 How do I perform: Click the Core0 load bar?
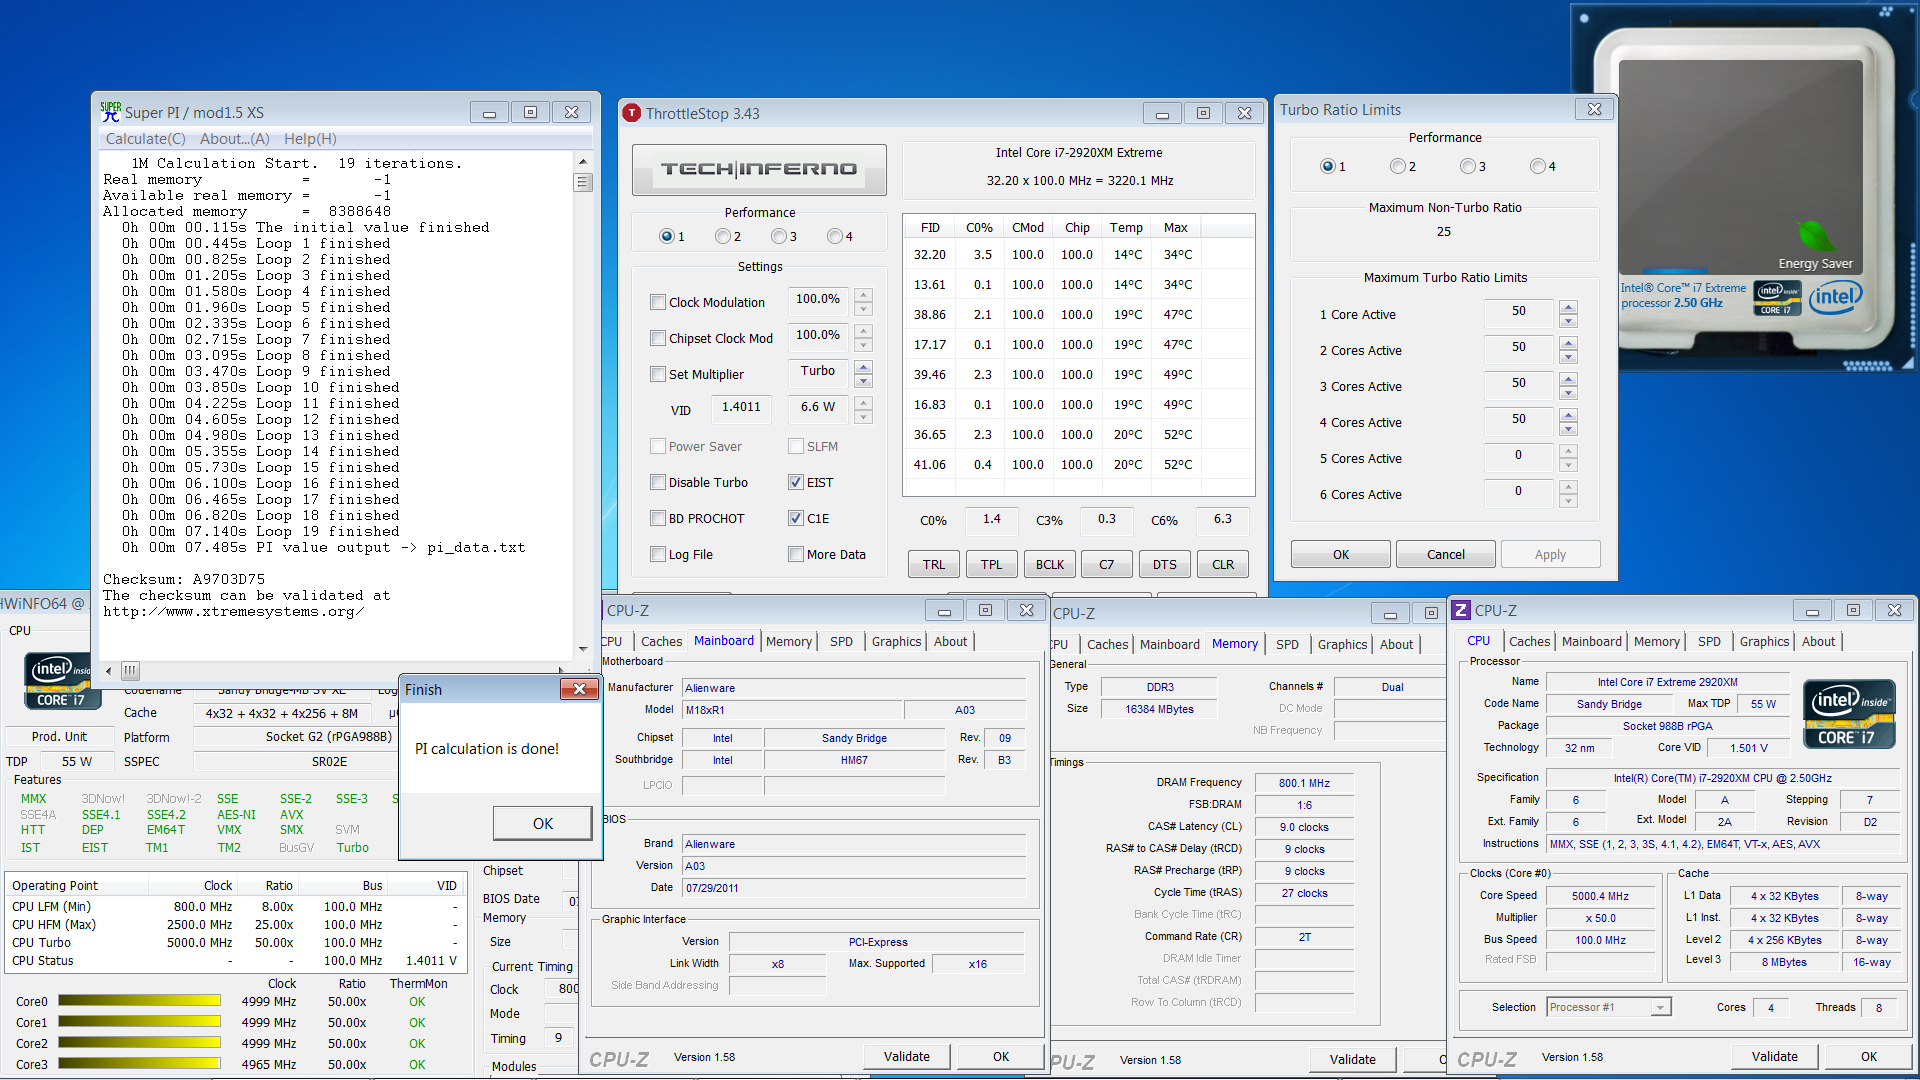(x=139, y=1001)
